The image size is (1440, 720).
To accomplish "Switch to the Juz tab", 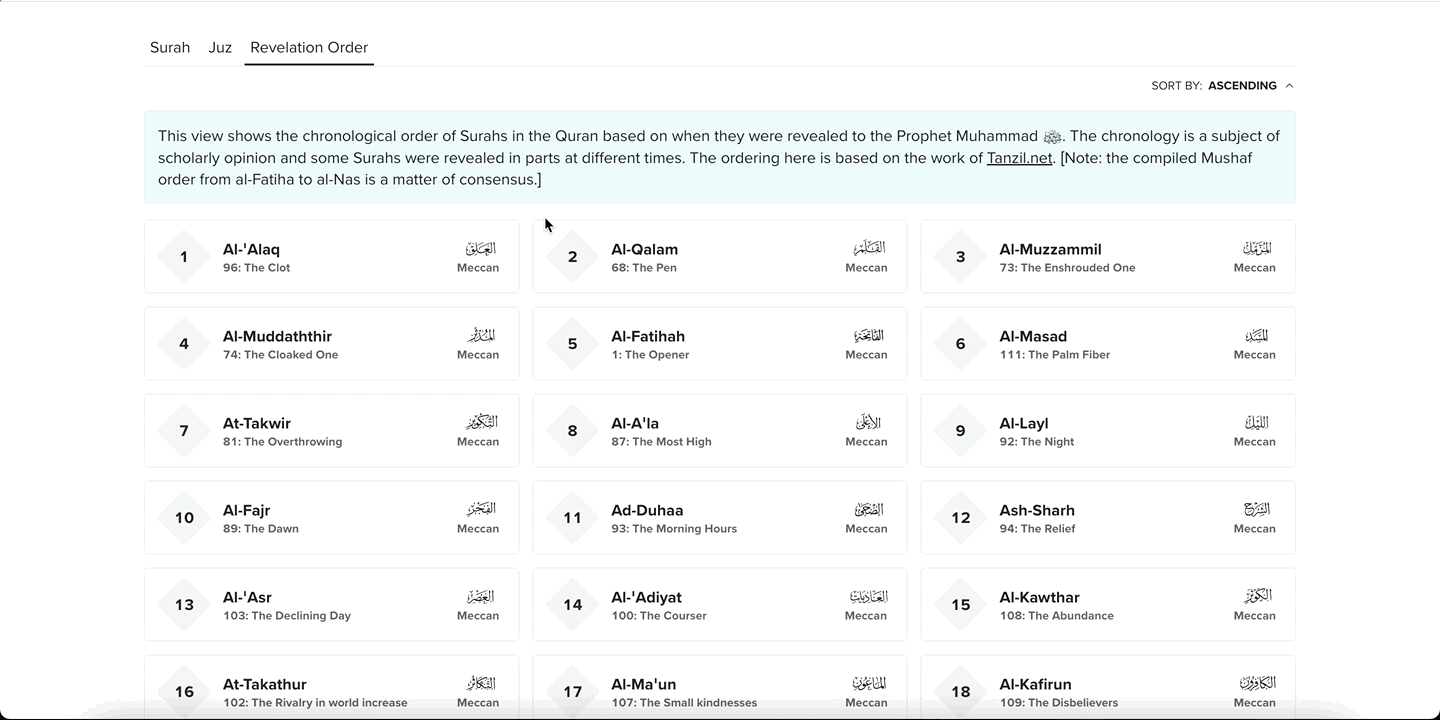I will click(219, 47).
